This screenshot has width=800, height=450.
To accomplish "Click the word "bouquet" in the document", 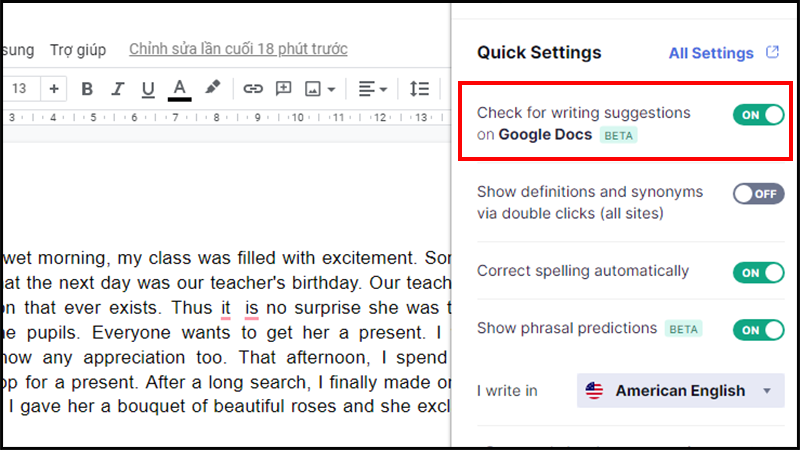I will pyautogui.click(x=151, y=407).
